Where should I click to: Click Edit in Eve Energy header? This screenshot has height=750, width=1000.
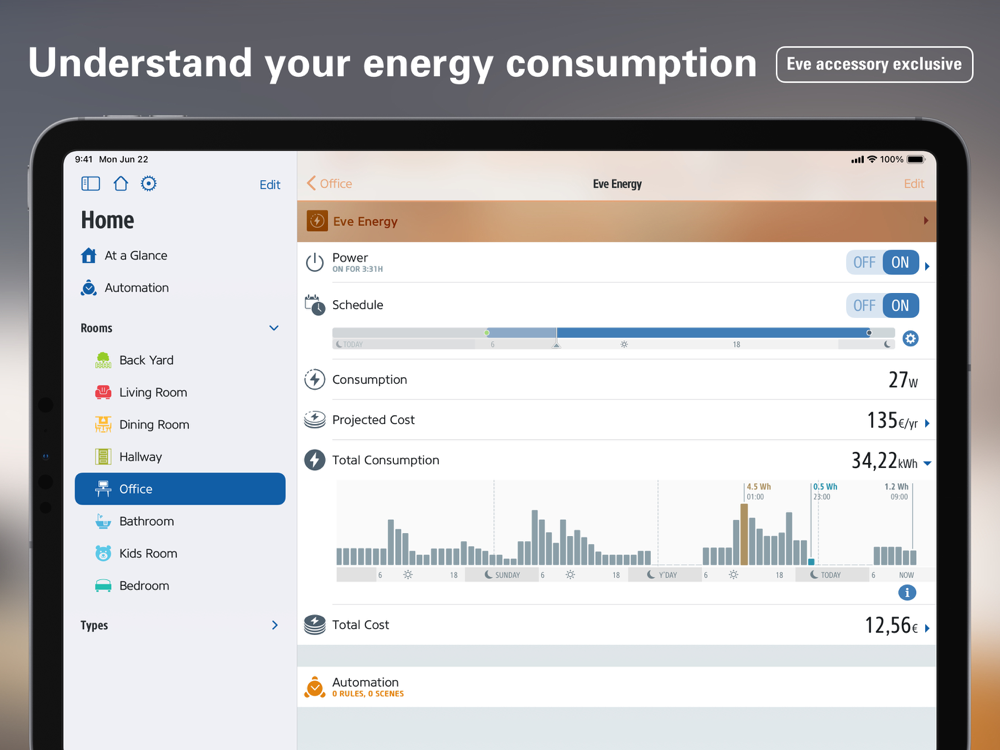914,184
